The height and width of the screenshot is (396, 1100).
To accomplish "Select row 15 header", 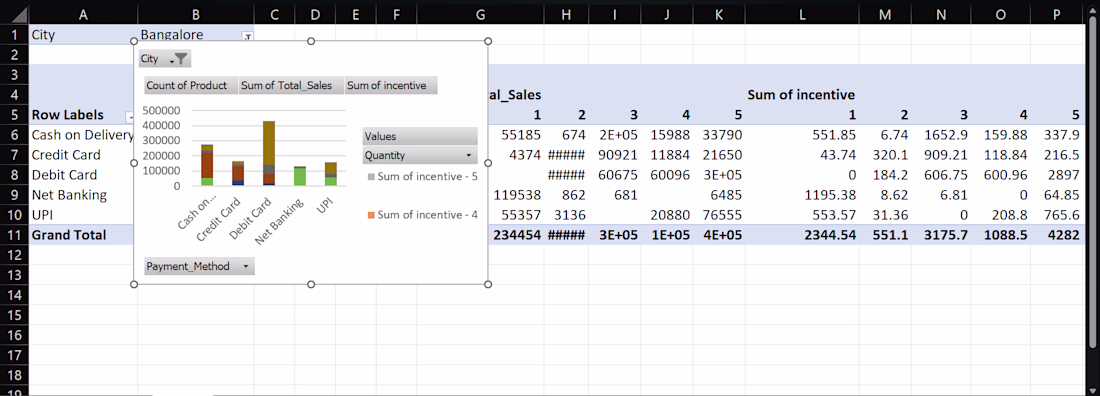I will 14,315.
